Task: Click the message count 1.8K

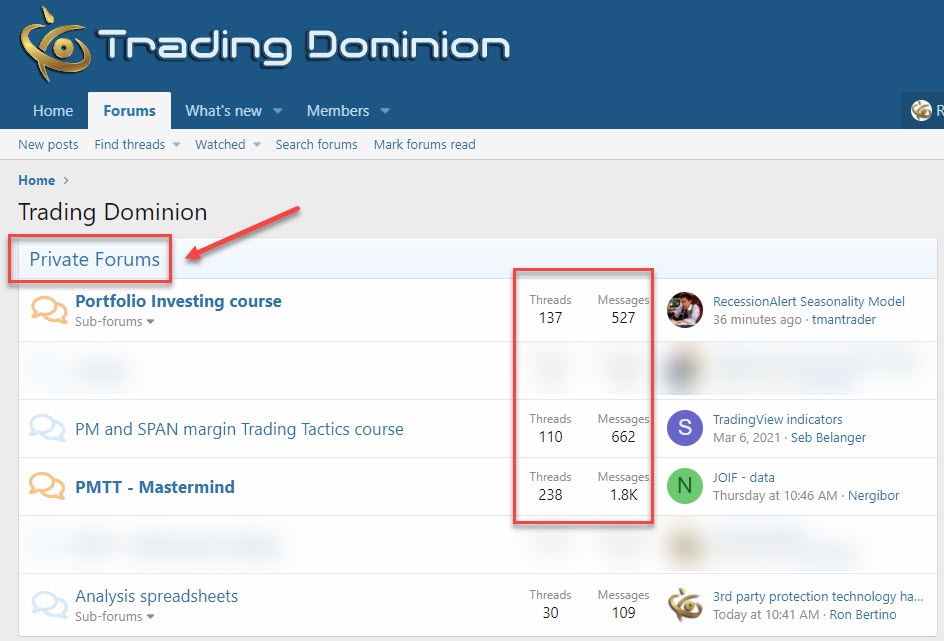Action: 623,495
